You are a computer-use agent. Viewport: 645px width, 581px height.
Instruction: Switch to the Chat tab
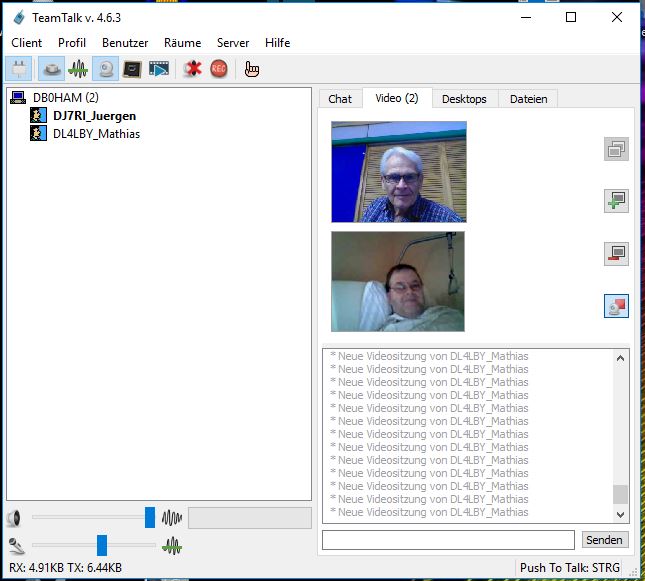[340, 99]
